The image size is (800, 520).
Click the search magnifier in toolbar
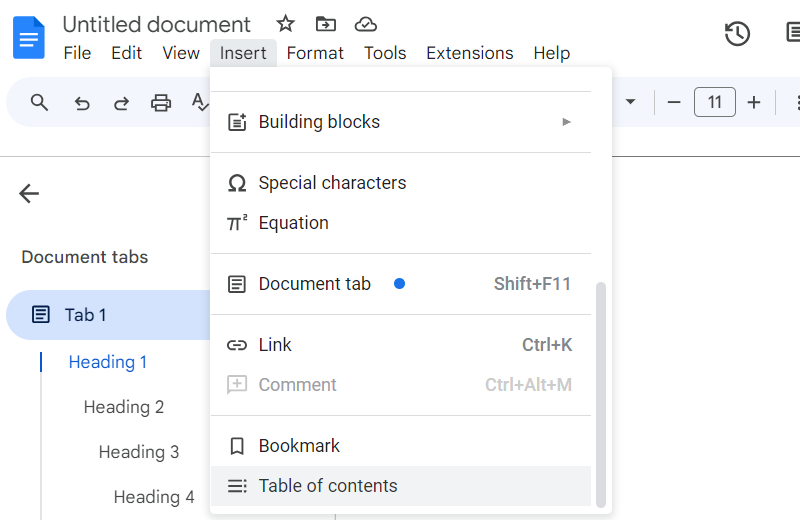pyautogui.click(x=39, y=102)
